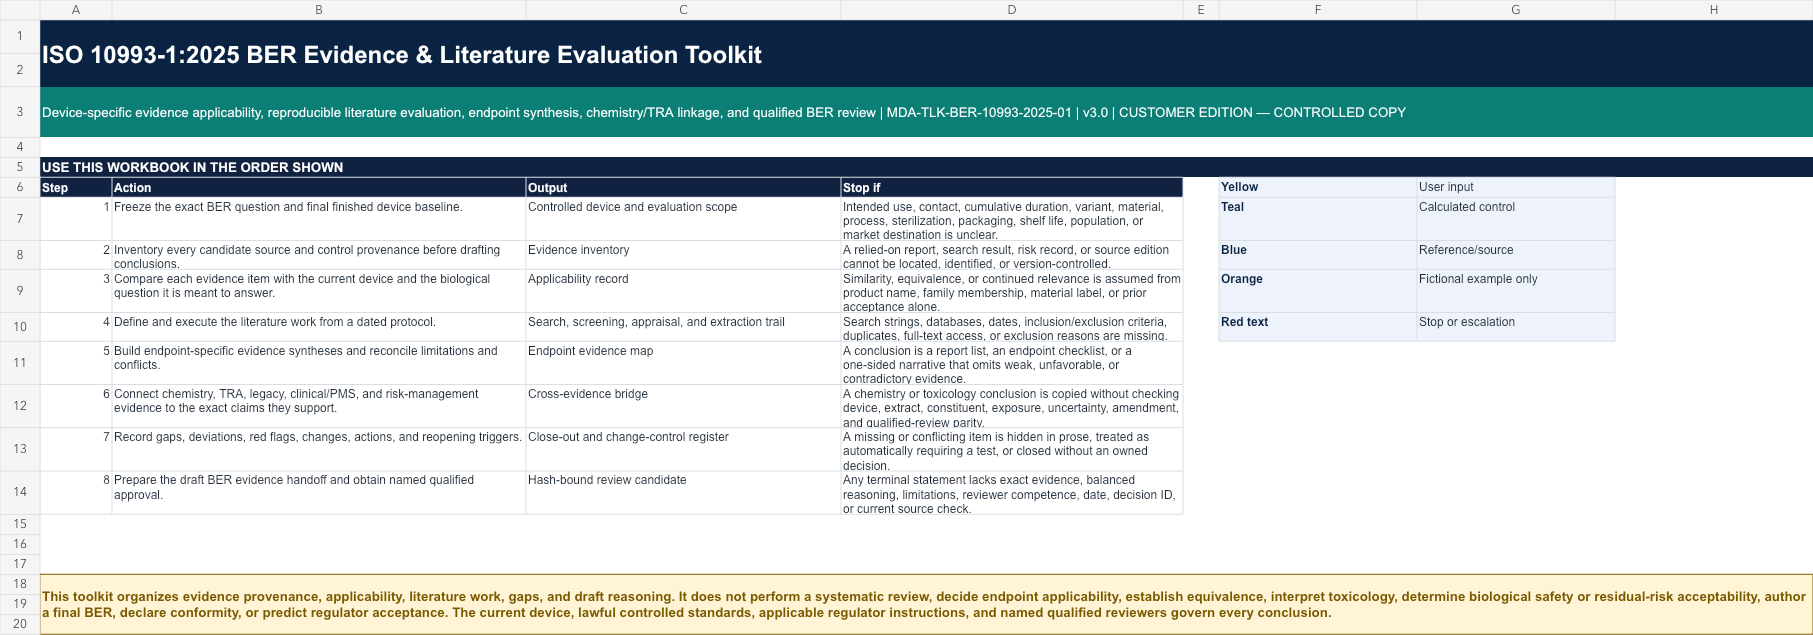Screen dimensions: 1813x635
Task: Select column A header
Action: point(76,9)
